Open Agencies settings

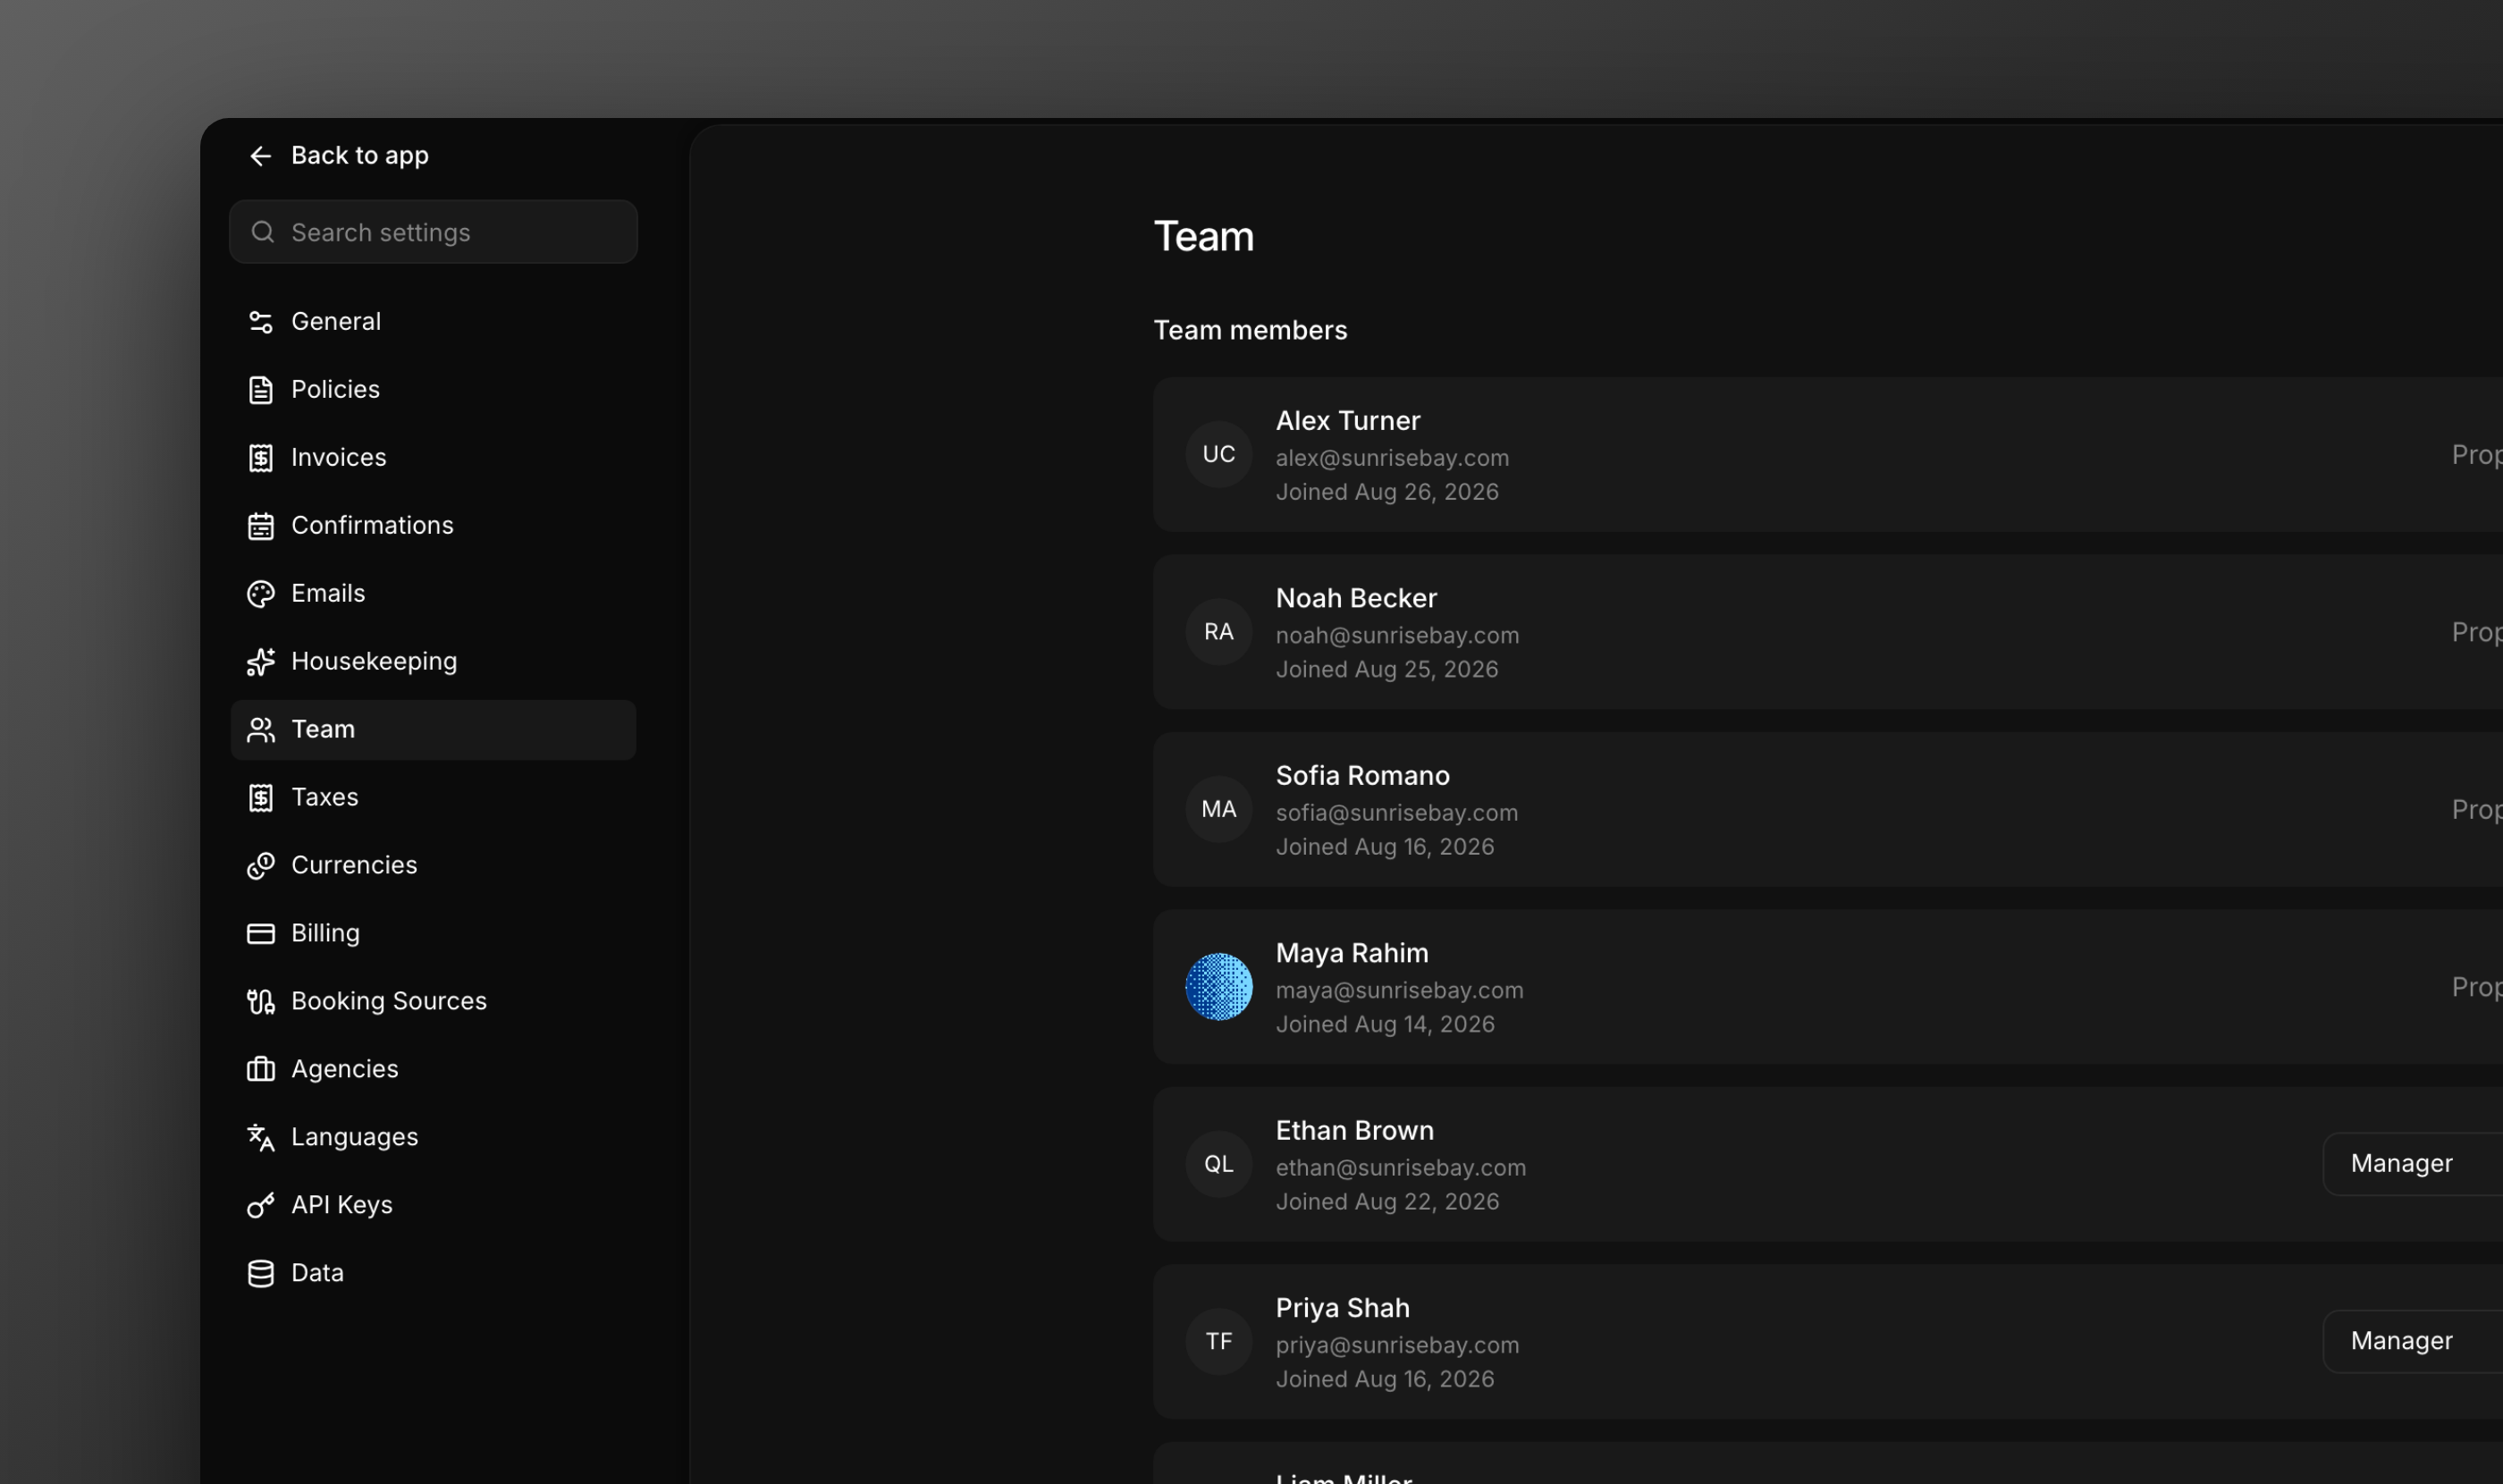[x=433, y=1070]
